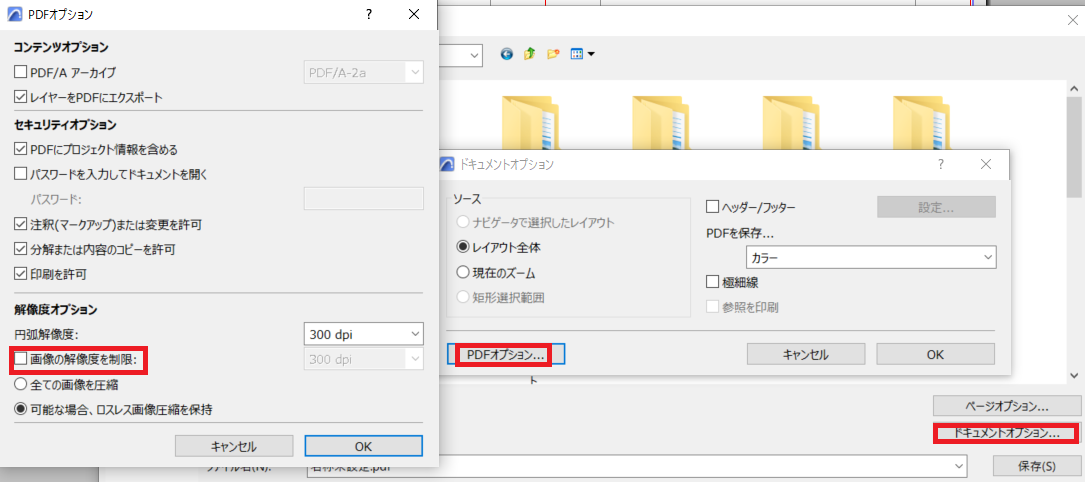Screen dimensions: 1085x482
Task: Close the PDFオプション dialog
Action: [414, 15]
